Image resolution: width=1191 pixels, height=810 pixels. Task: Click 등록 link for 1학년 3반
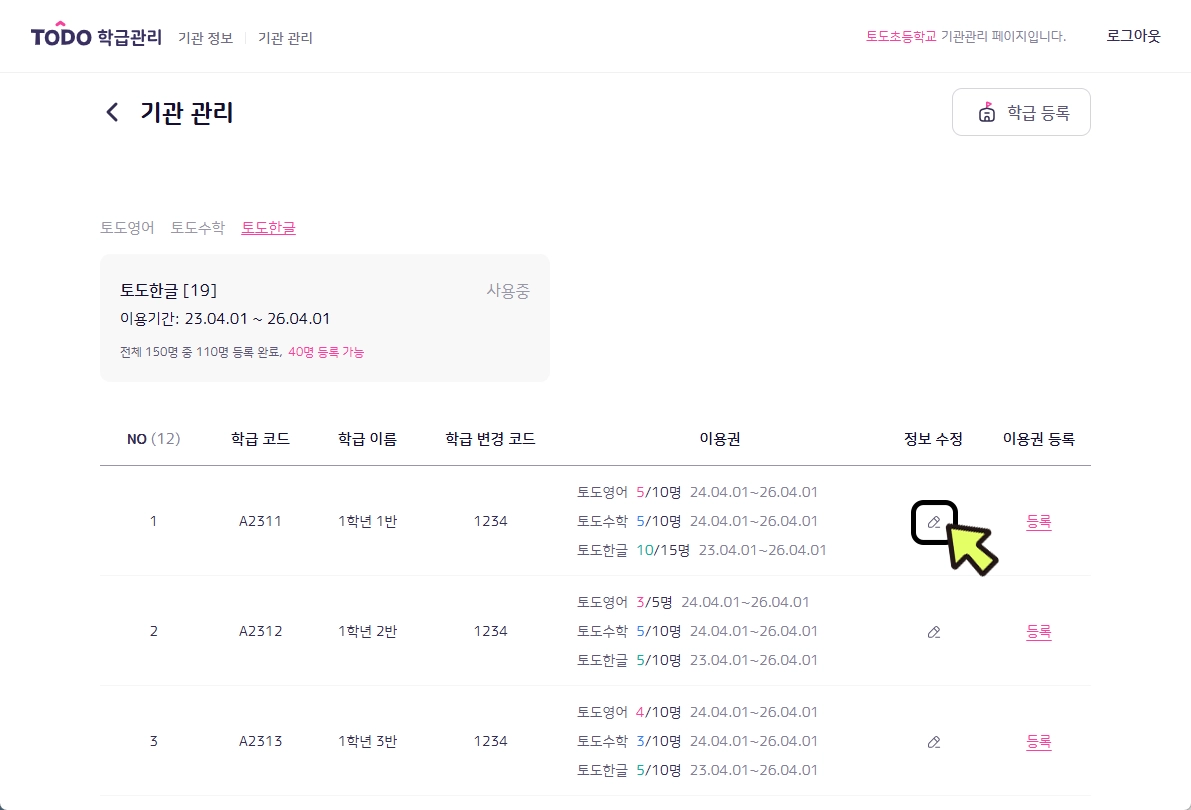[1038, 742]
